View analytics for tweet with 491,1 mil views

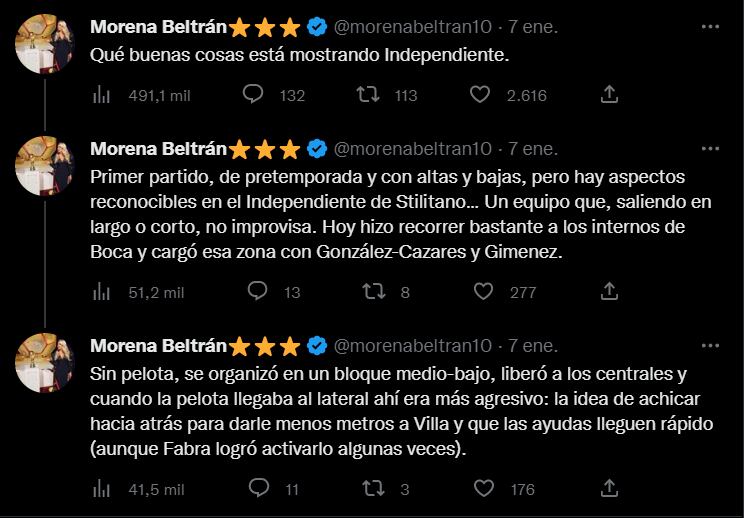tap(101, 95)
